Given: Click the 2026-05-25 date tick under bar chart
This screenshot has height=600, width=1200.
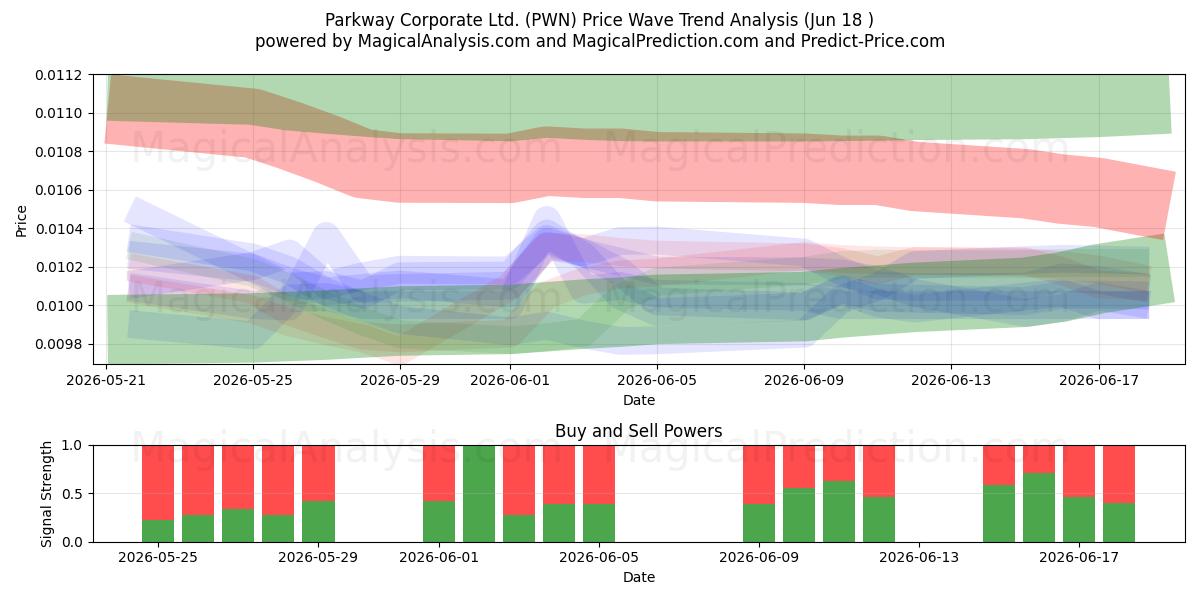Looking at the screenshot, I should click(x=158, y=557).
